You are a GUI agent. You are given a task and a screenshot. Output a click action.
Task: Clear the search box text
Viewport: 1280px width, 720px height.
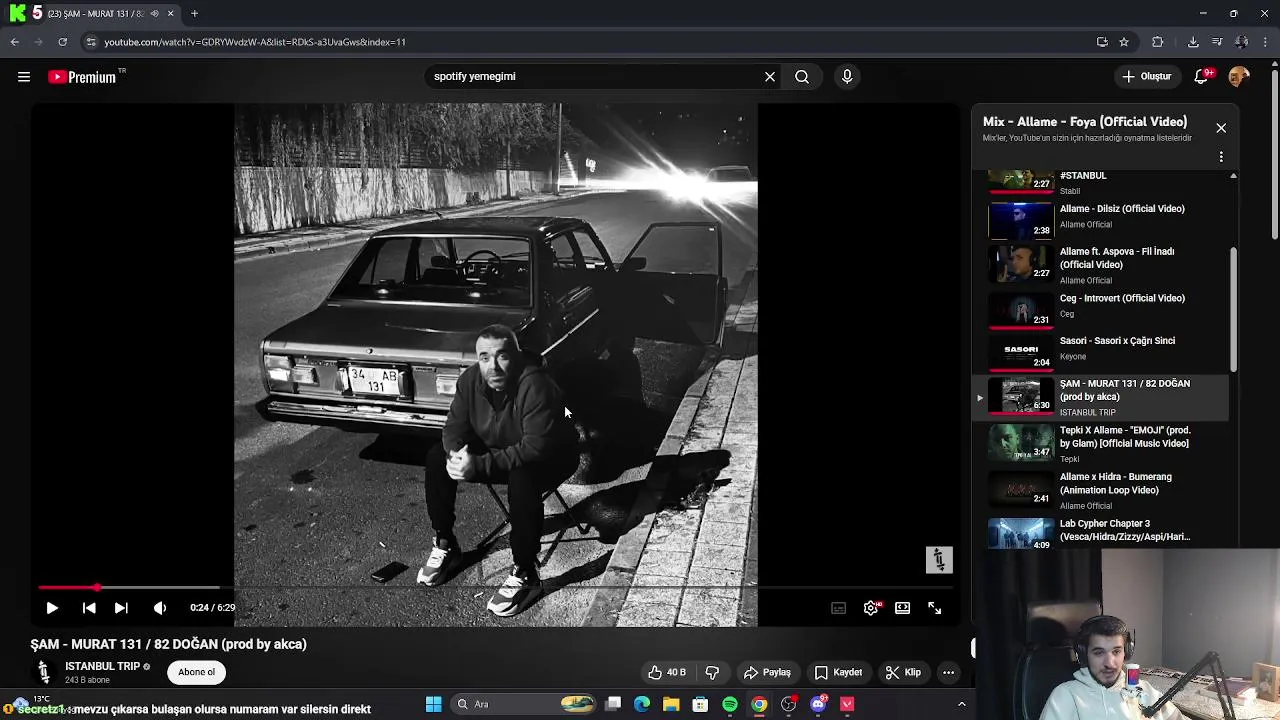pos(770,76)
